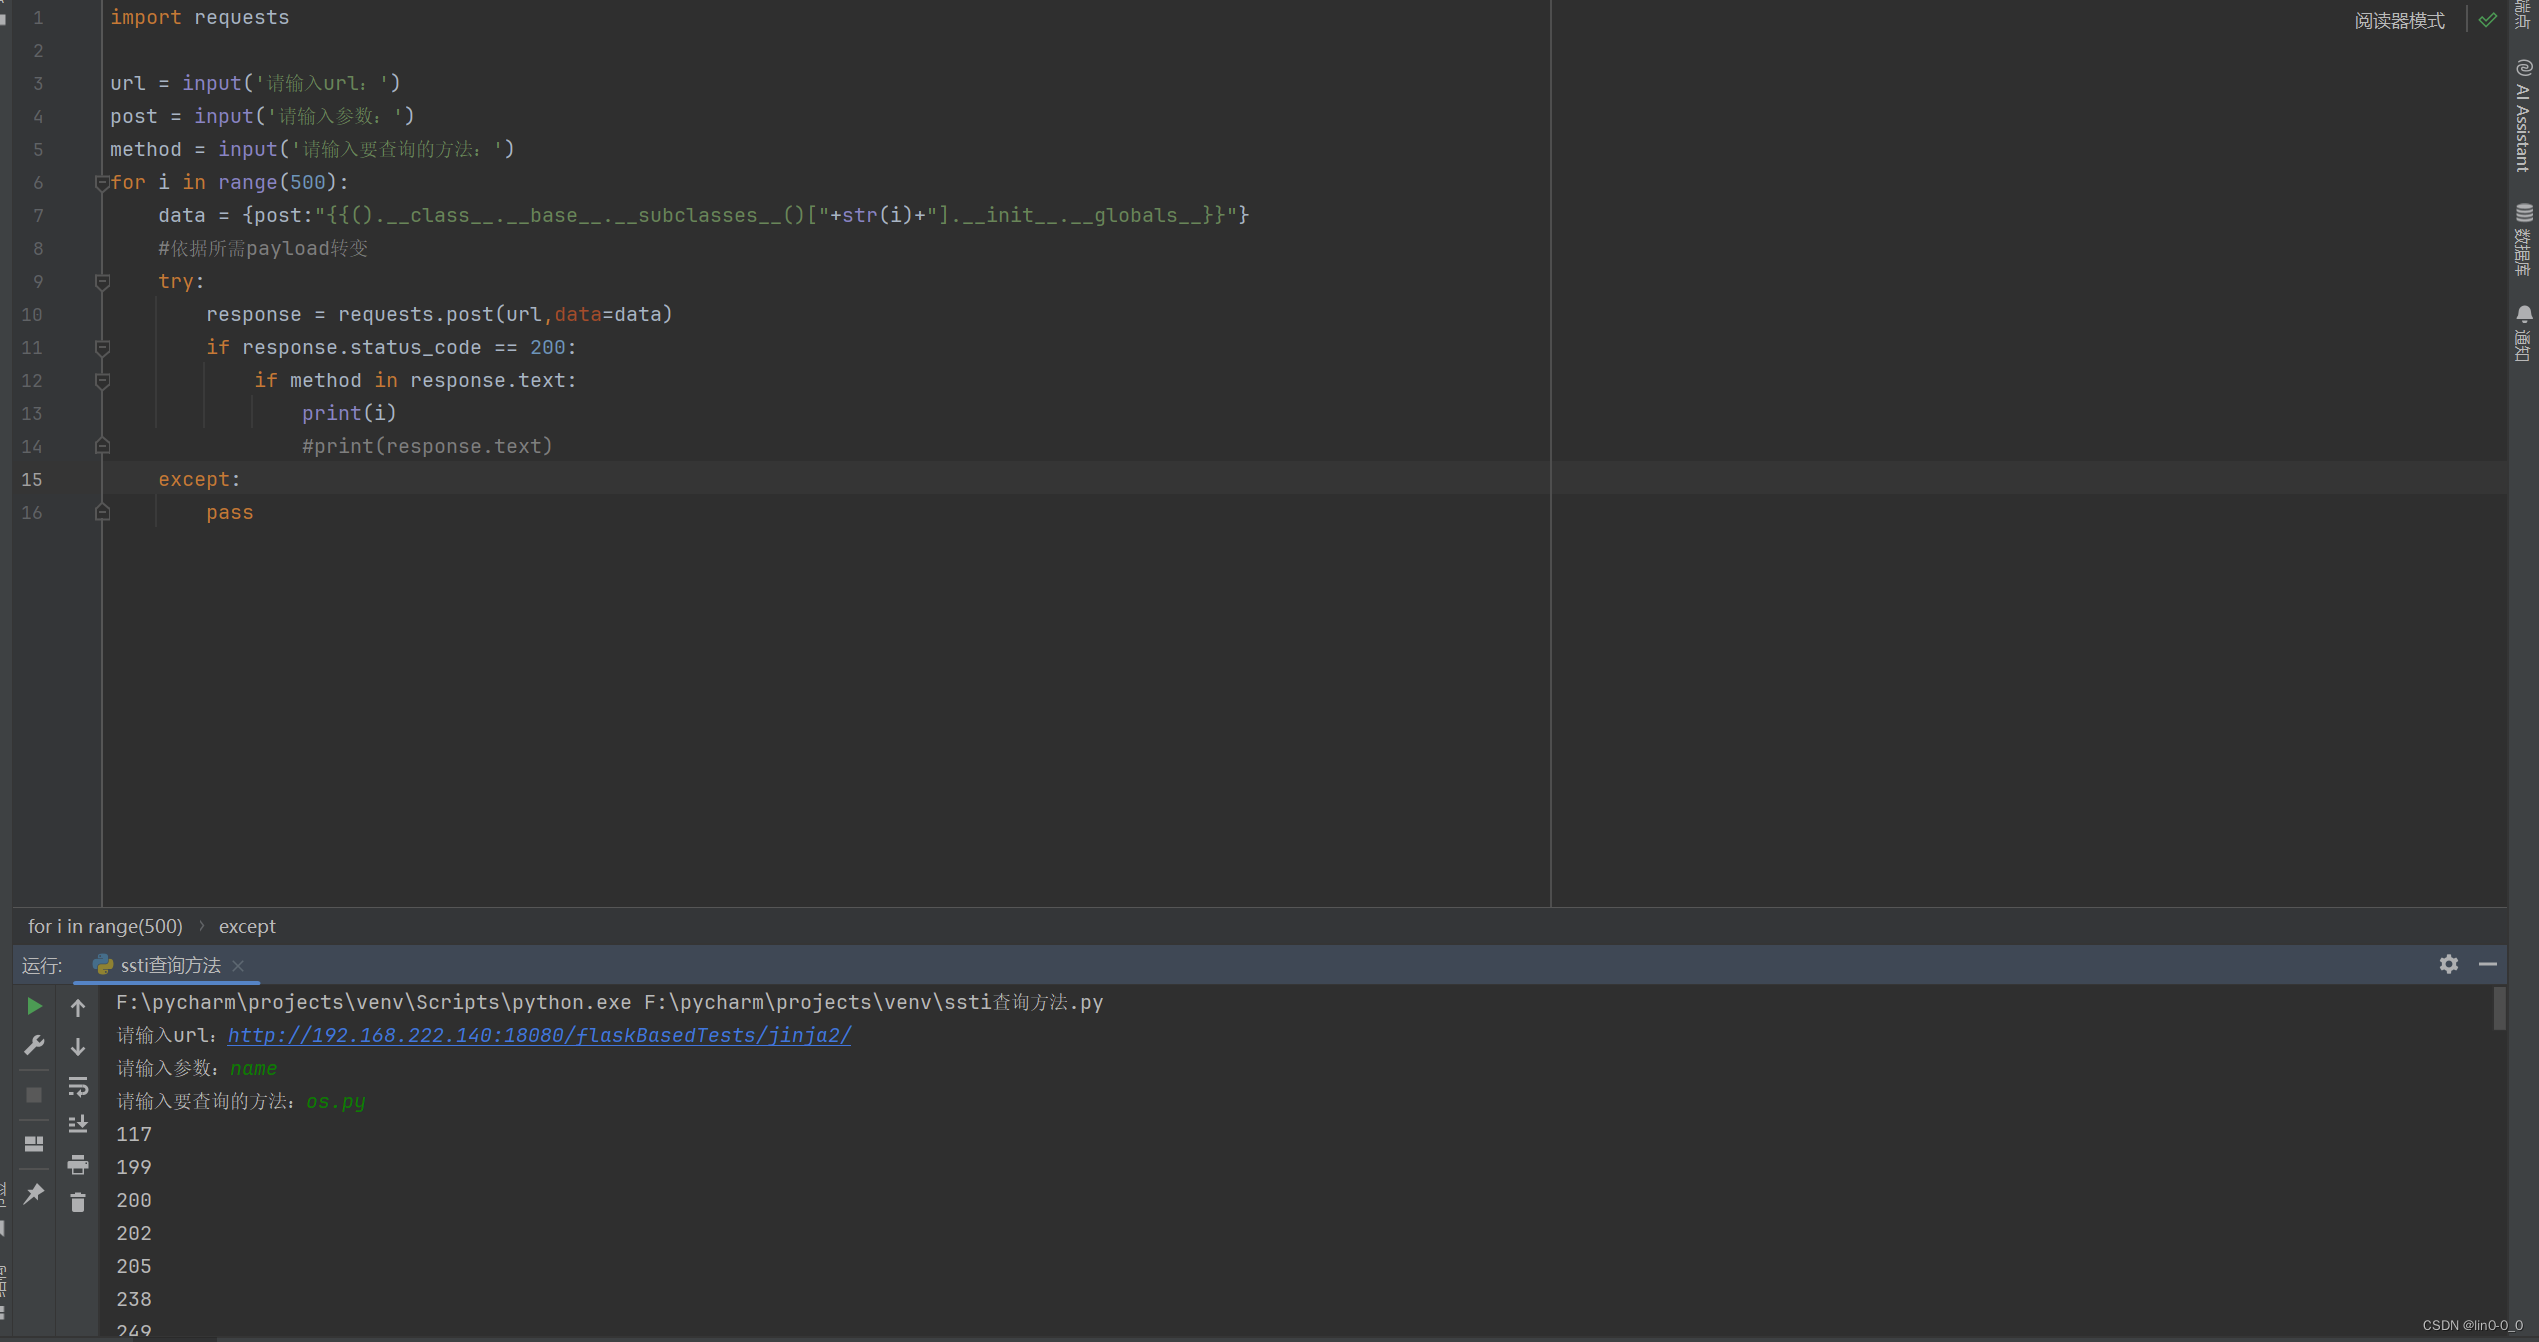This screenshot has width=2539, height=1342.
Task: Click the for i in range(500) breadcrumb
Action: pos(105,926)
